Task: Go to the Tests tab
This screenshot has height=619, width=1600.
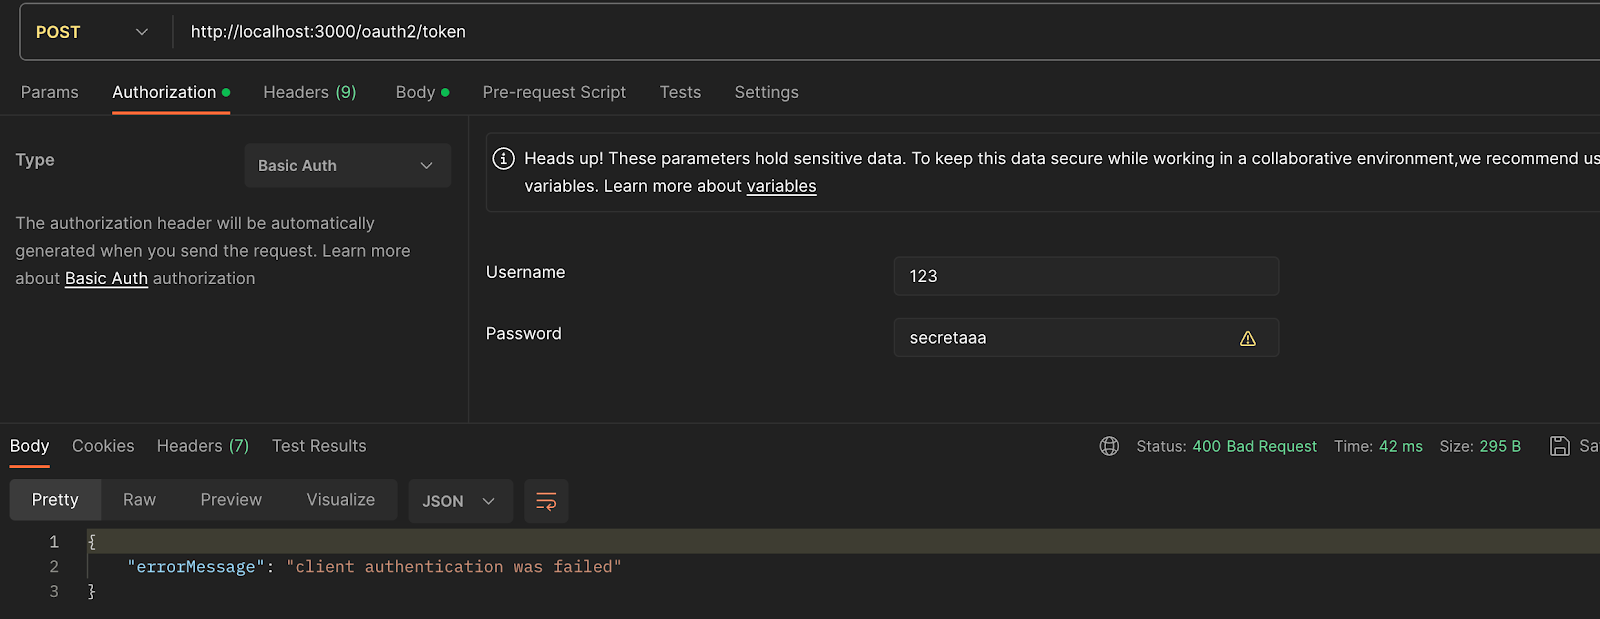Action: tap(680, 92)
